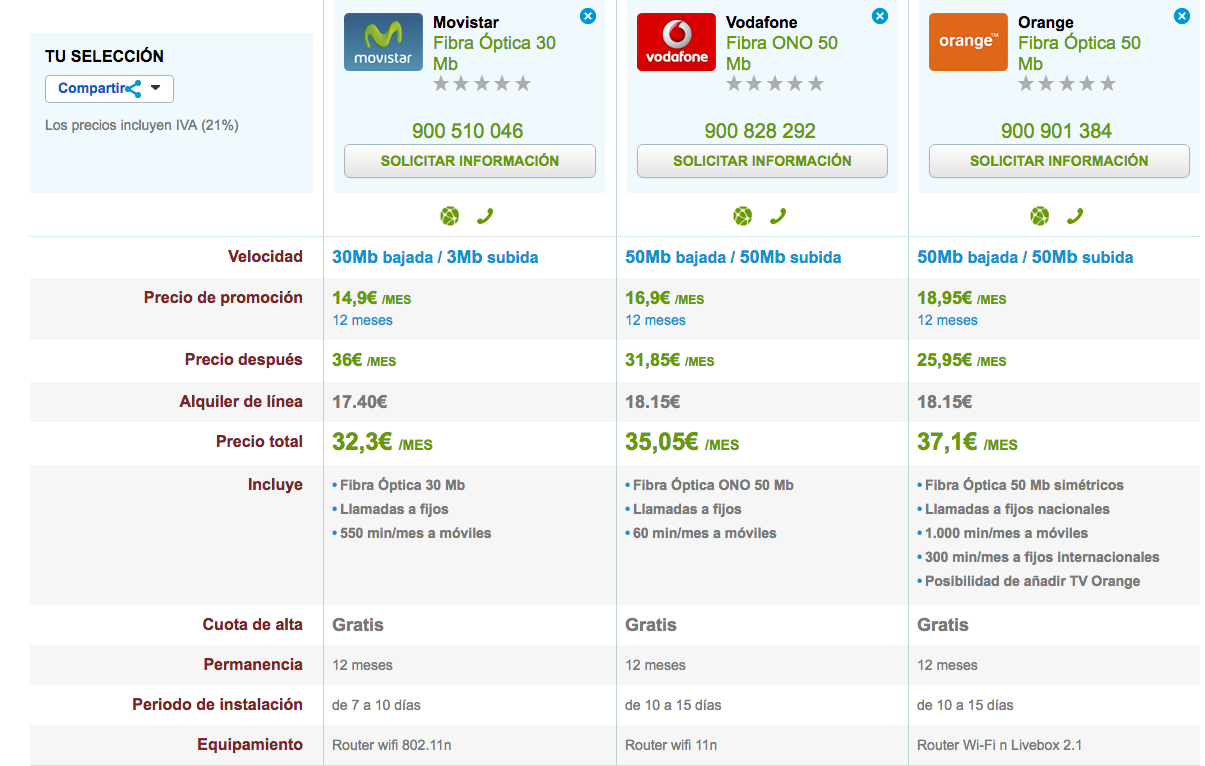Click '550 min/mes a móviles' item

415,533
